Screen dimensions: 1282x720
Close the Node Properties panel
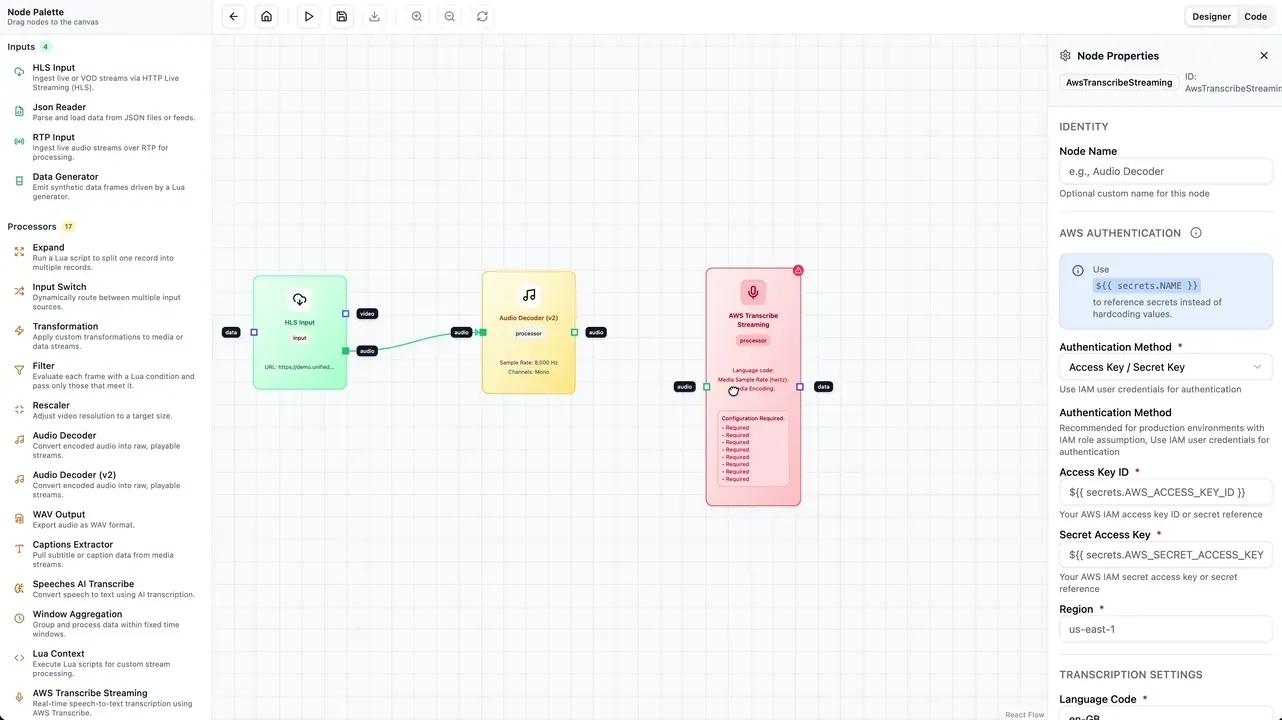[x=1264, y=56]
